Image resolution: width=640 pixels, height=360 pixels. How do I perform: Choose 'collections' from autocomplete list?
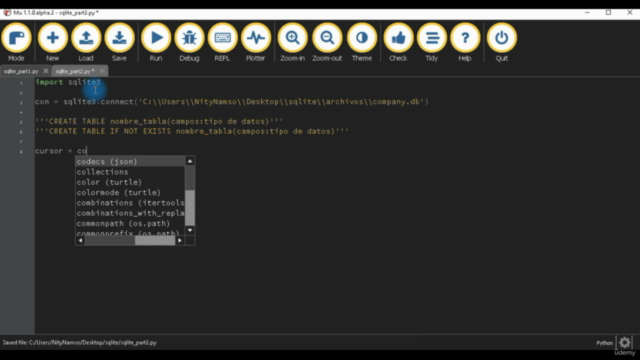click(130, 172)
